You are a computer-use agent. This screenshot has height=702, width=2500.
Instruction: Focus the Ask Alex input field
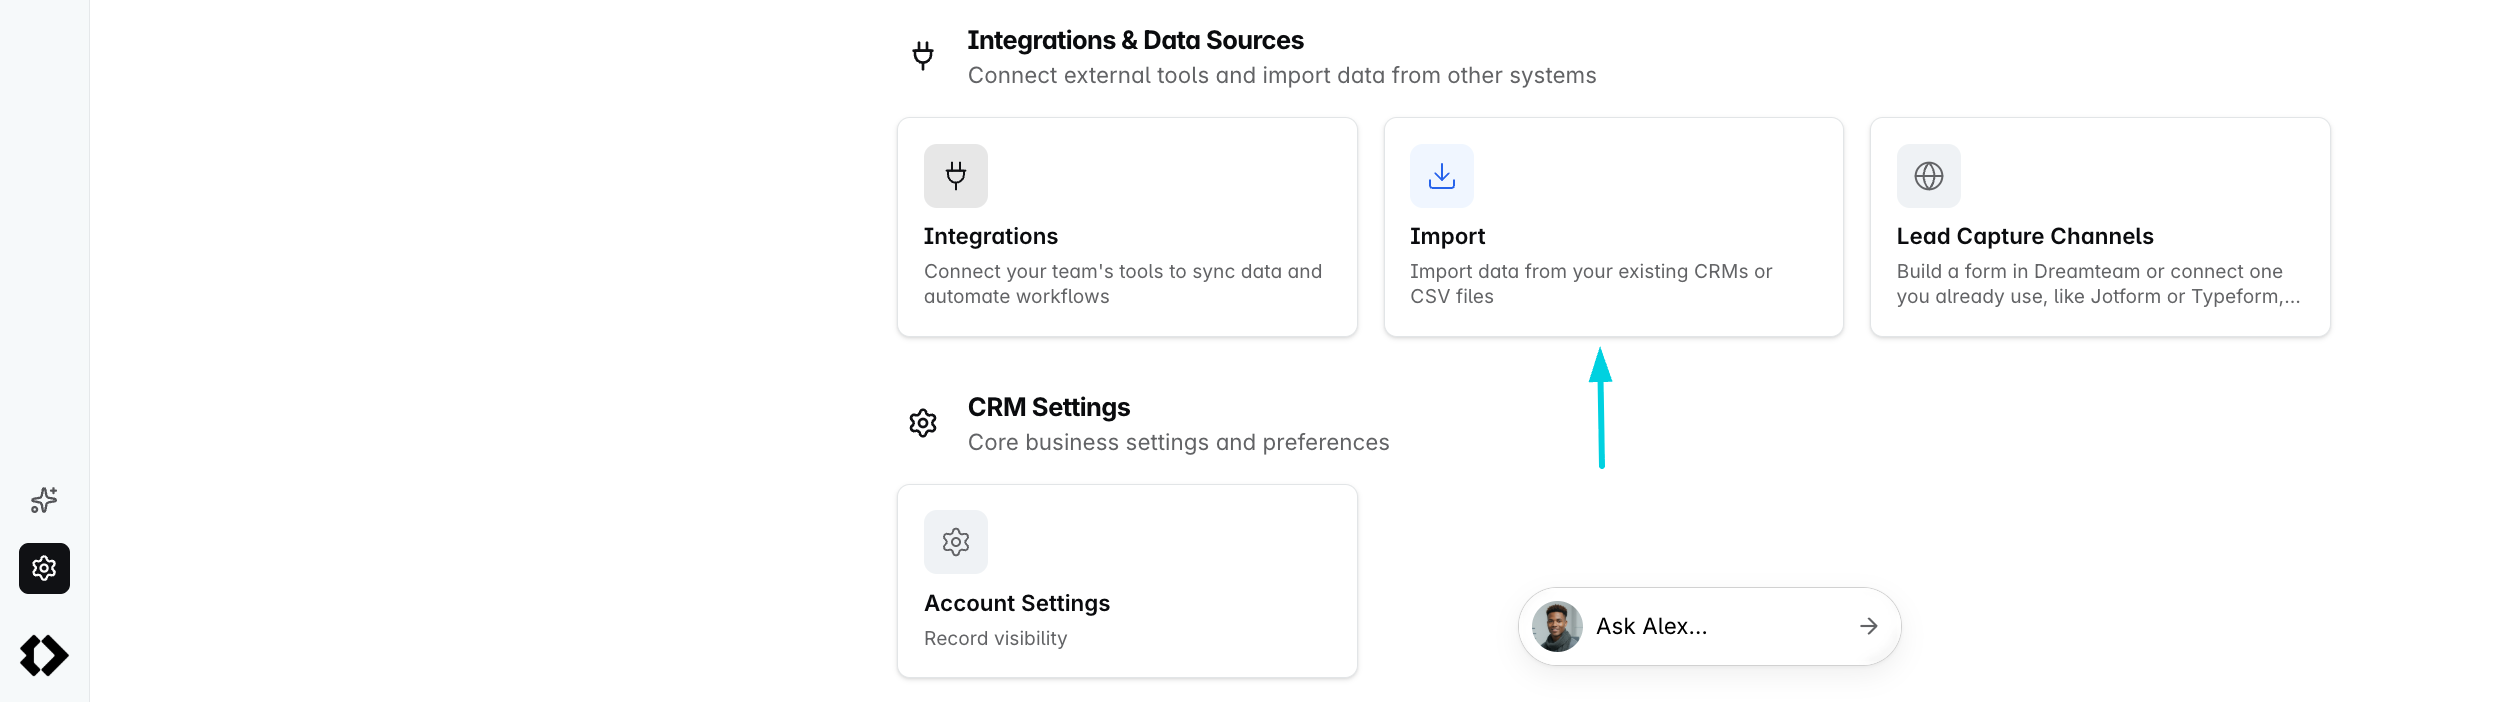tap(1710, 626)
